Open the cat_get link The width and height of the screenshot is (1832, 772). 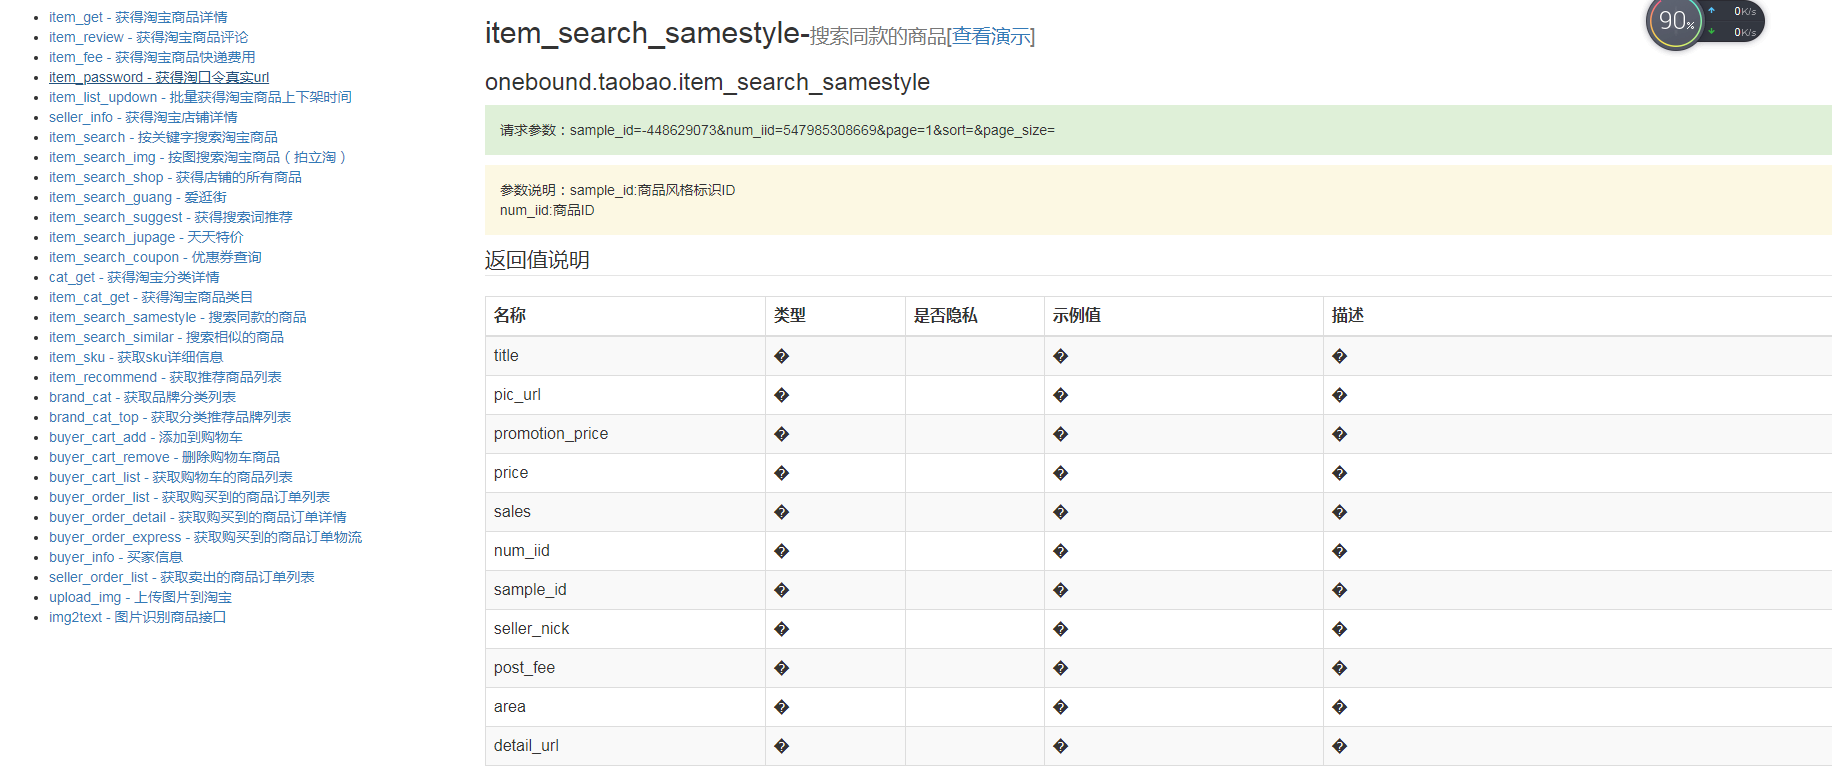coord(134,277)
